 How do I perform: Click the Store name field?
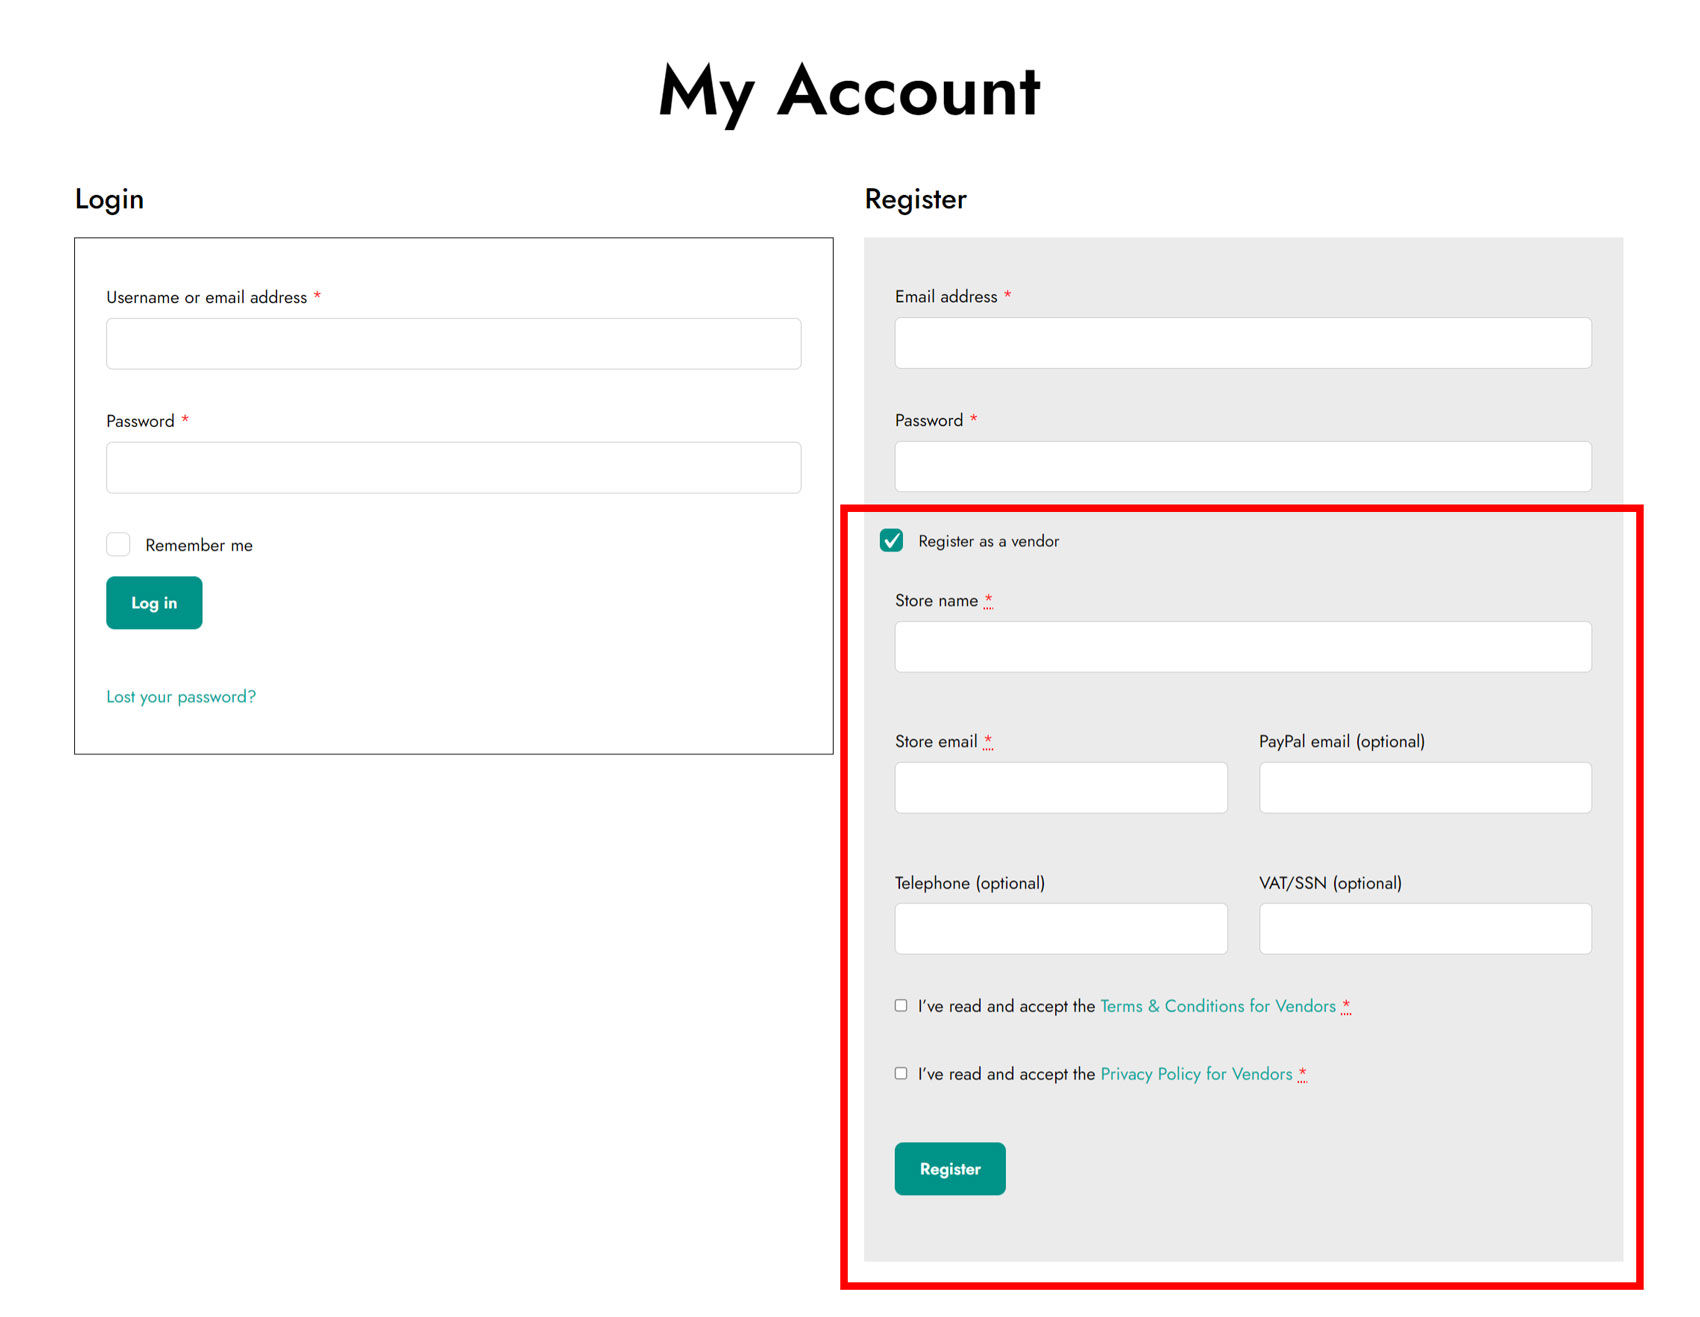point(1243,647)
